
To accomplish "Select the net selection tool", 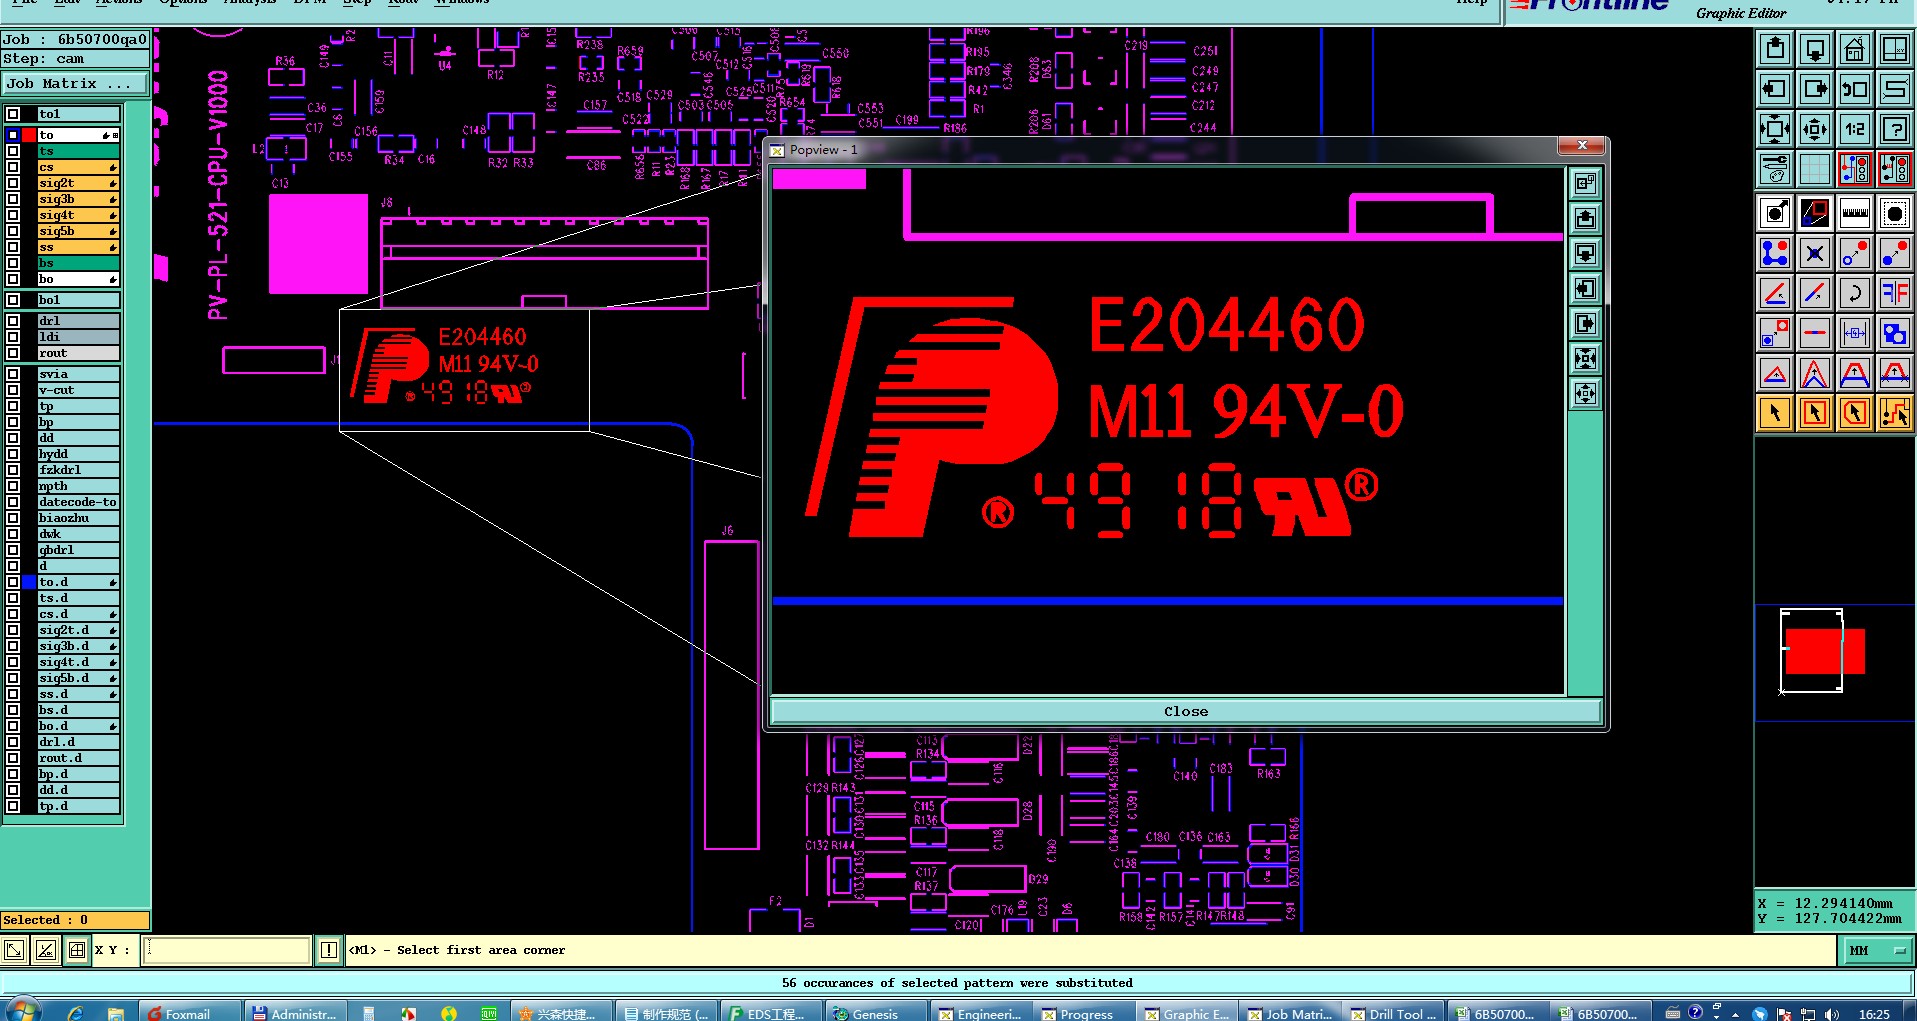I will pos(1895,413).
